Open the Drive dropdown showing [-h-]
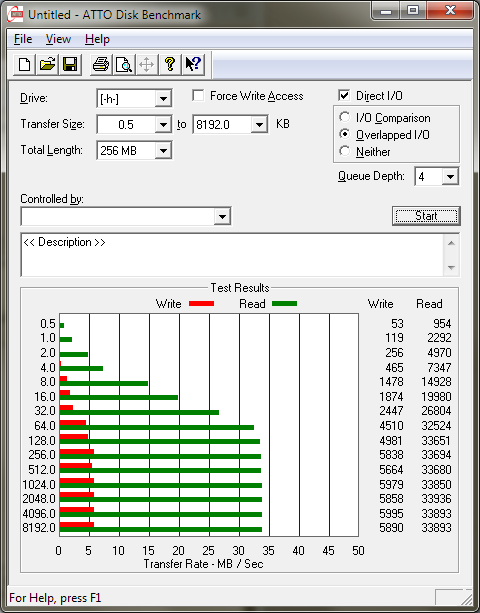The height and width of the screenshot is (613, 480). pyautogui.click(x=163, y=99)
